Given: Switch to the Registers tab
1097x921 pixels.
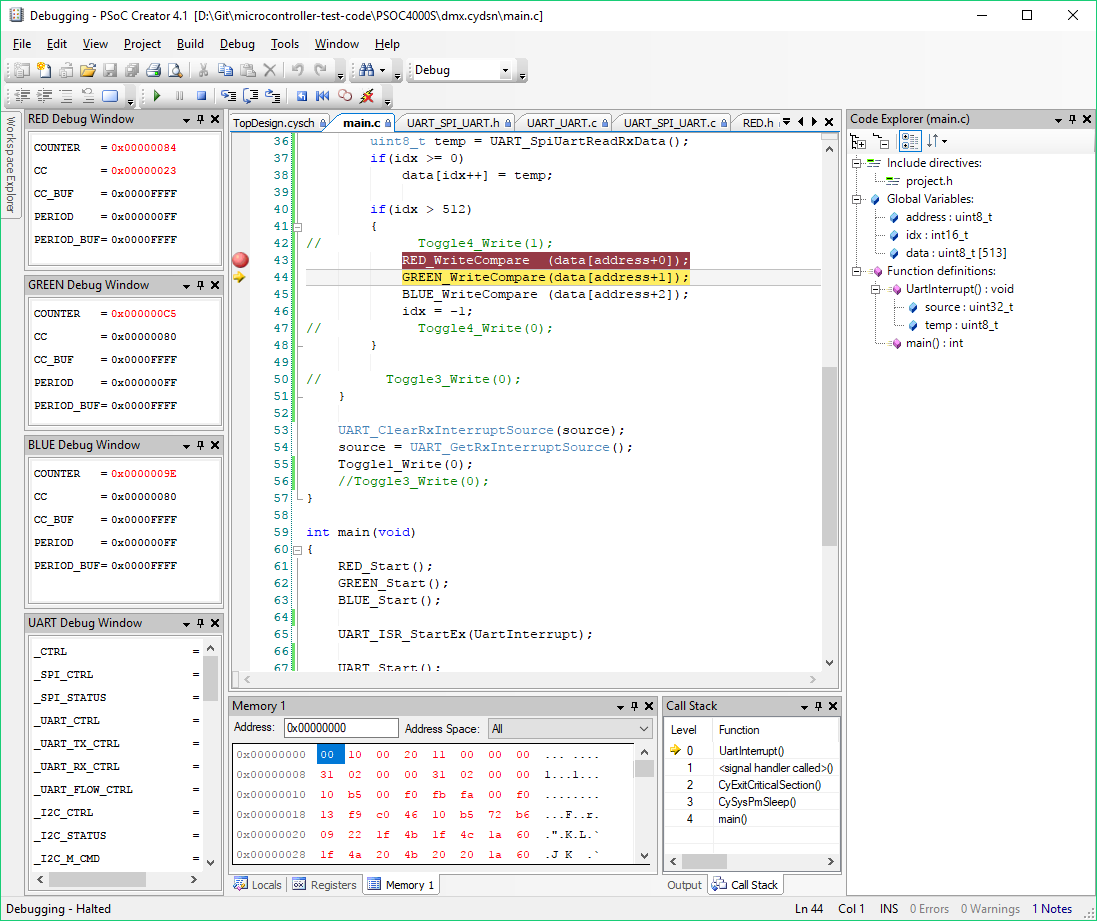Looking at the screenshot, I should (x=325, y=885).
